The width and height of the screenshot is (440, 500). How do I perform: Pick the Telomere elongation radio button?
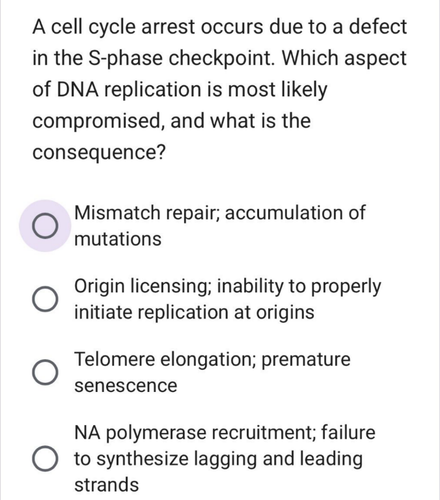pos(45,372)
